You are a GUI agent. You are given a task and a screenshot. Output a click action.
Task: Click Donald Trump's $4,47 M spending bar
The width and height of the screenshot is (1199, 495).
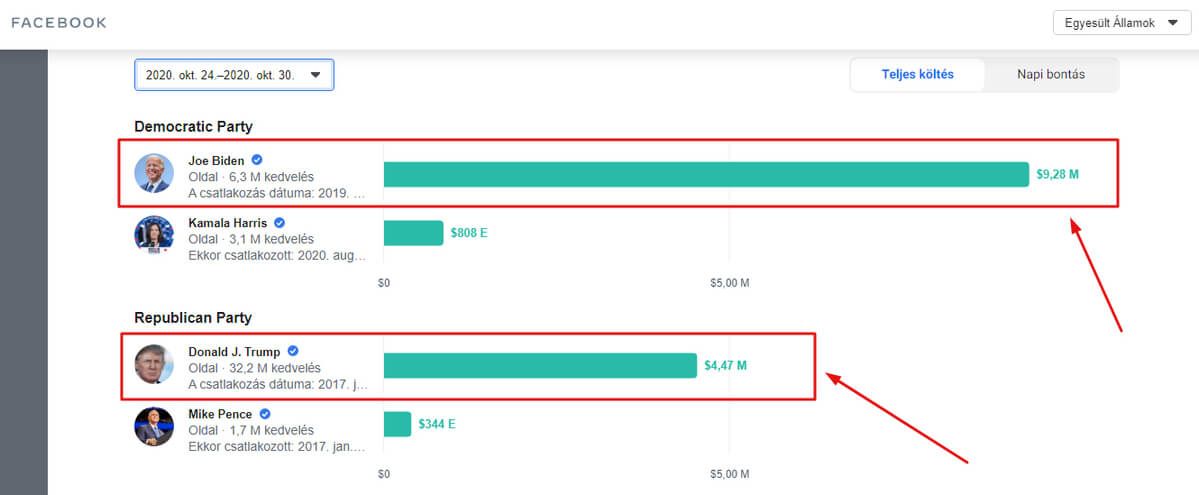coord(540,365)
